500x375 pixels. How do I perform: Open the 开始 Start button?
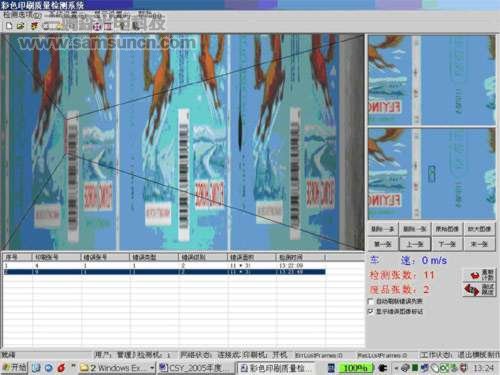[x=14, y=368]
